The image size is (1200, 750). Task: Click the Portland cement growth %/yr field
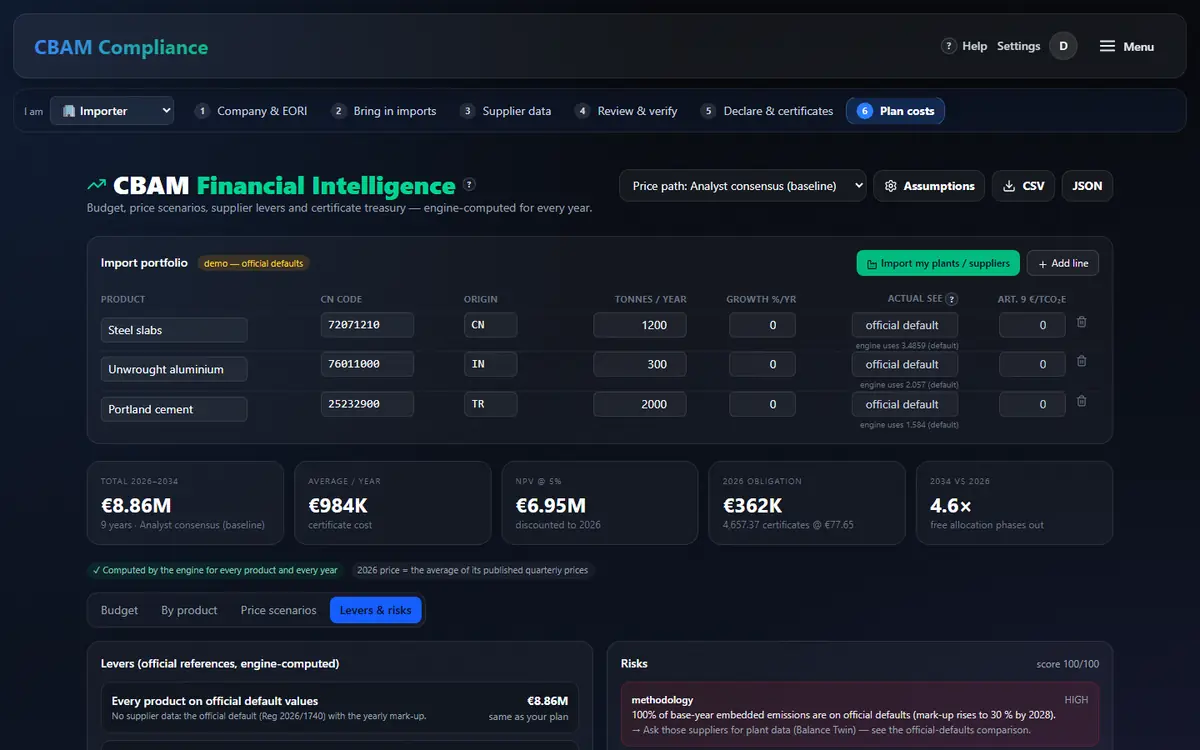tap(762, 404)
